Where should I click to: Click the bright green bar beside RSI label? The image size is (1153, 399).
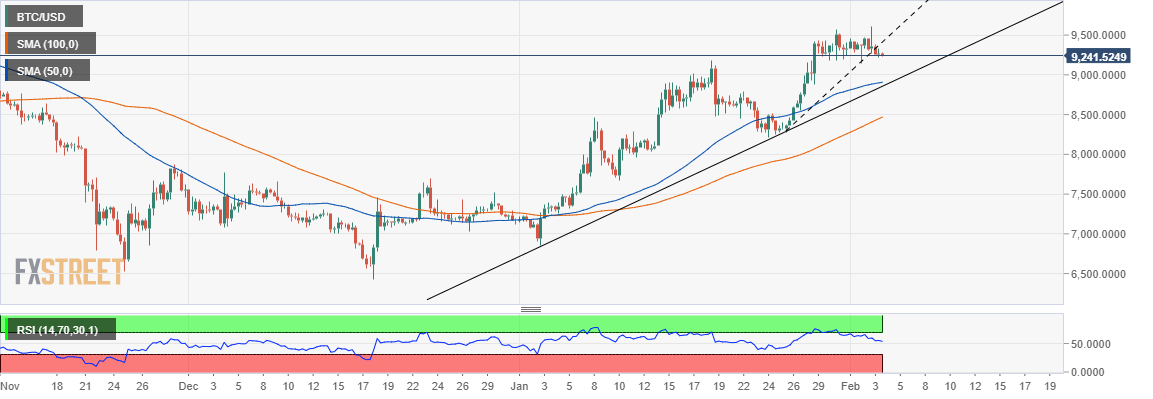(3, 328)
